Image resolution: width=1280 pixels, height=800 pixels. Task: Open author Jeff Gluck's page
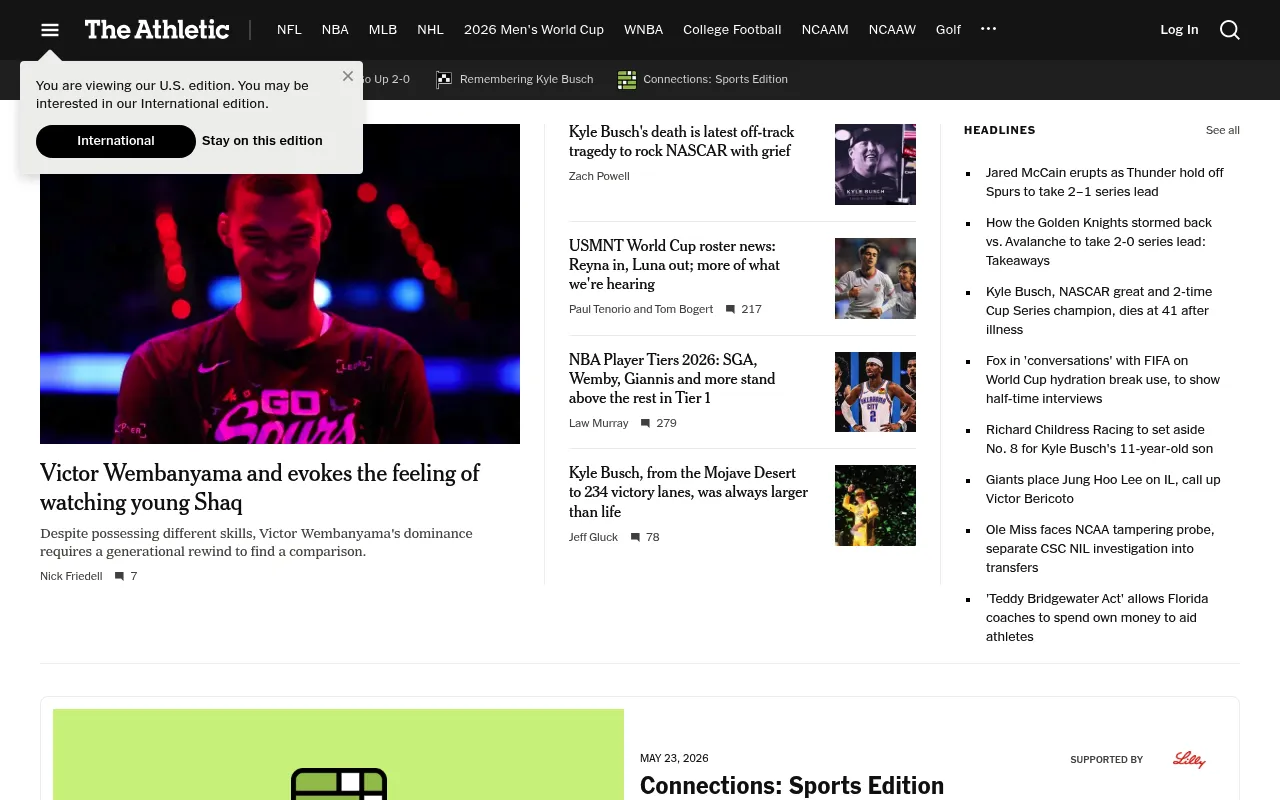click(593, 537)
